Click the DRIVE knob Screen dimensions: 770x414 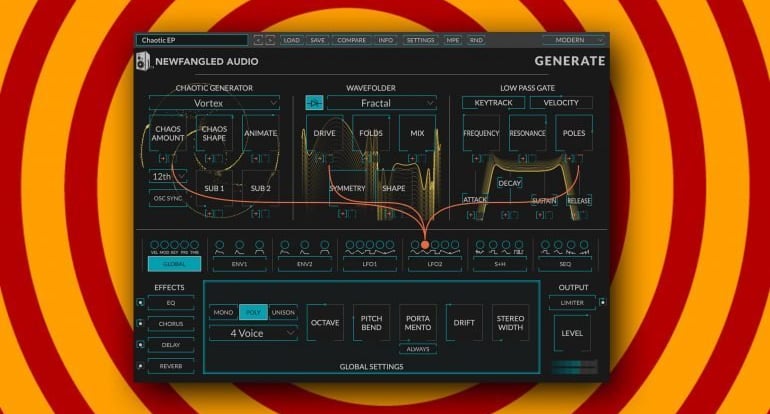pyautogui.click(x=325, y=133)
